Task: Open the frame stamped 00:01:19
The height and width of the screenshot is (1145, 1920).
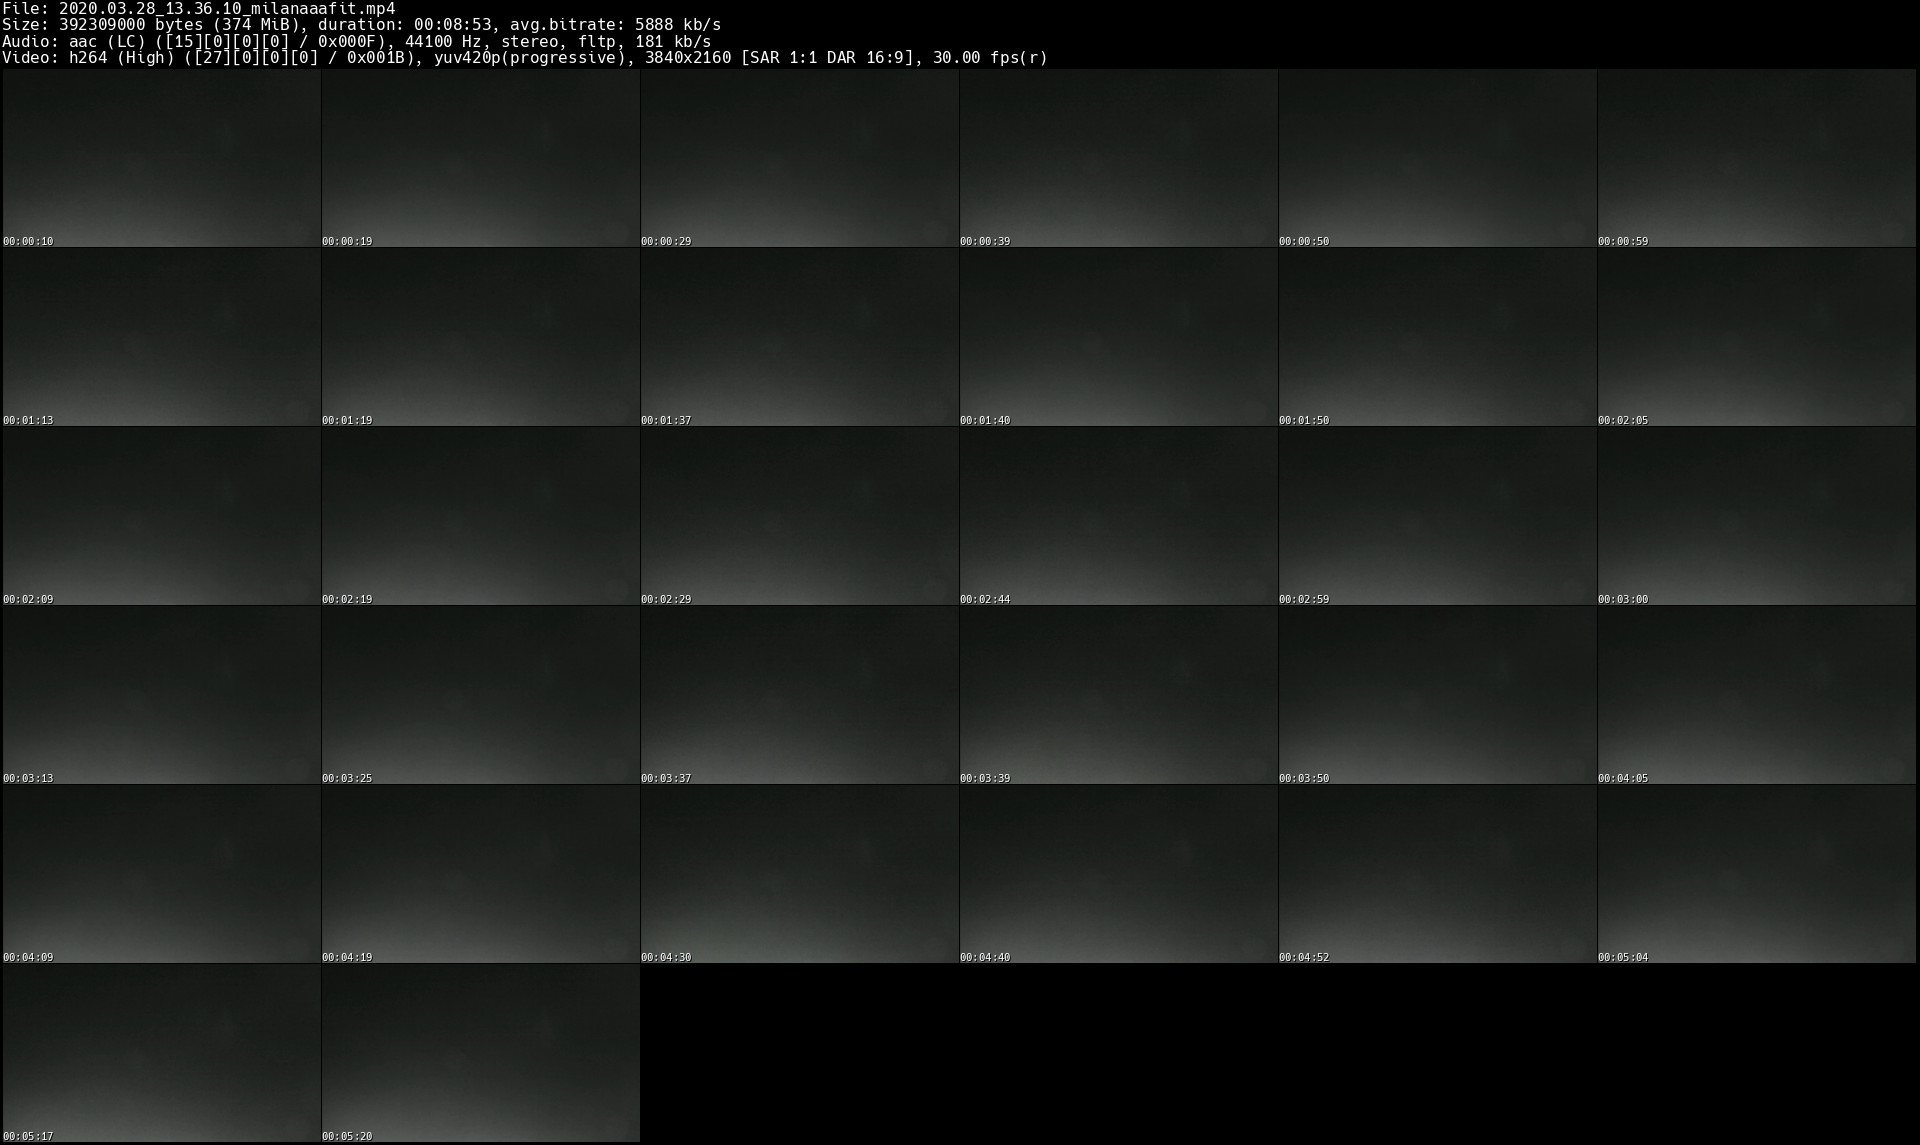Action: [x=480, y=337]
